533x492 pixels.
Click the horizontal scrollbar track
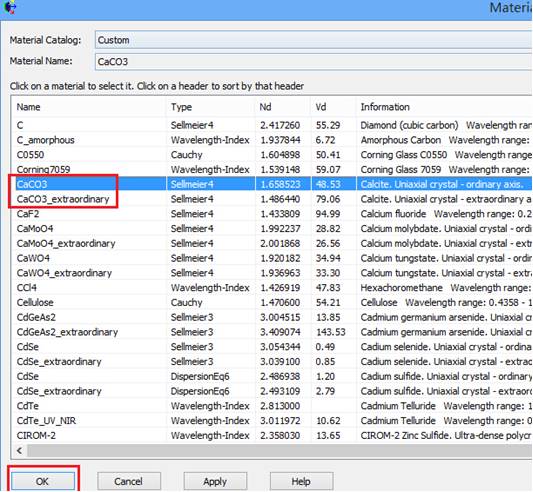tap(280, 451)
